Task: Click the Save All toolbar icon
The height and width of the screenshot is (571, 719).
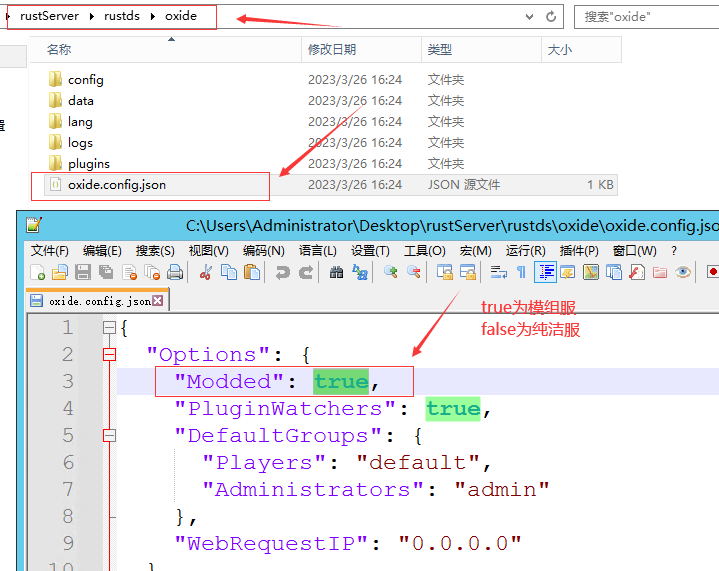Action: pos(106,272)
